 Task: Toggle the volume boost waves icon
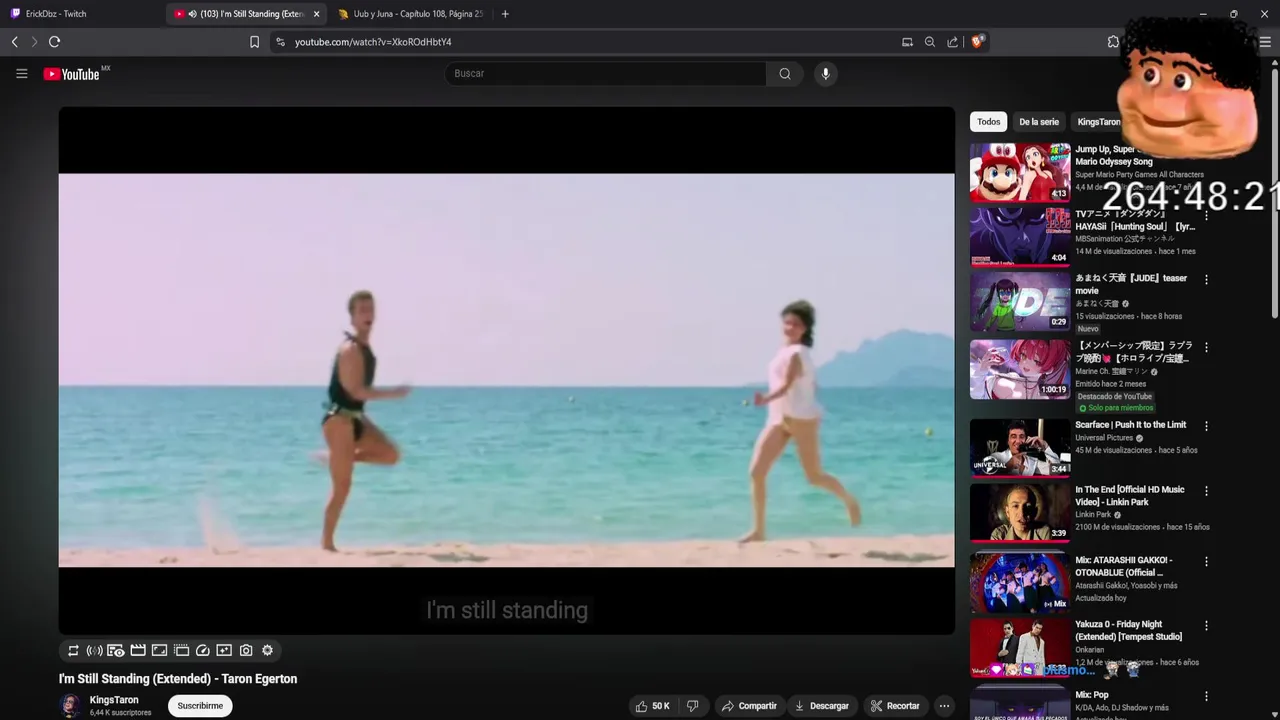point(94,650)
